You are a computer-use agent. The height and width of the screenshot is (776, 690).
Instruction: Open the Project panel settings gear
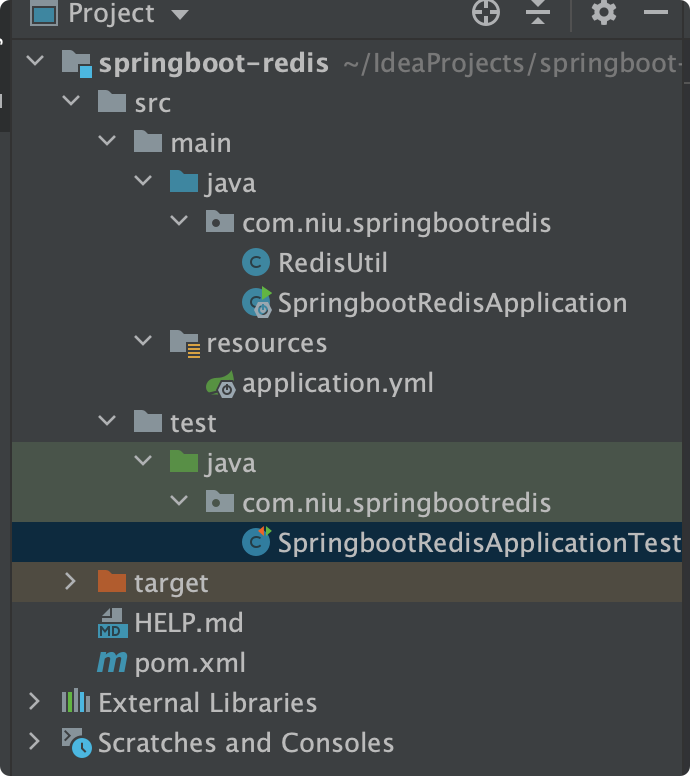coord(604,14)
